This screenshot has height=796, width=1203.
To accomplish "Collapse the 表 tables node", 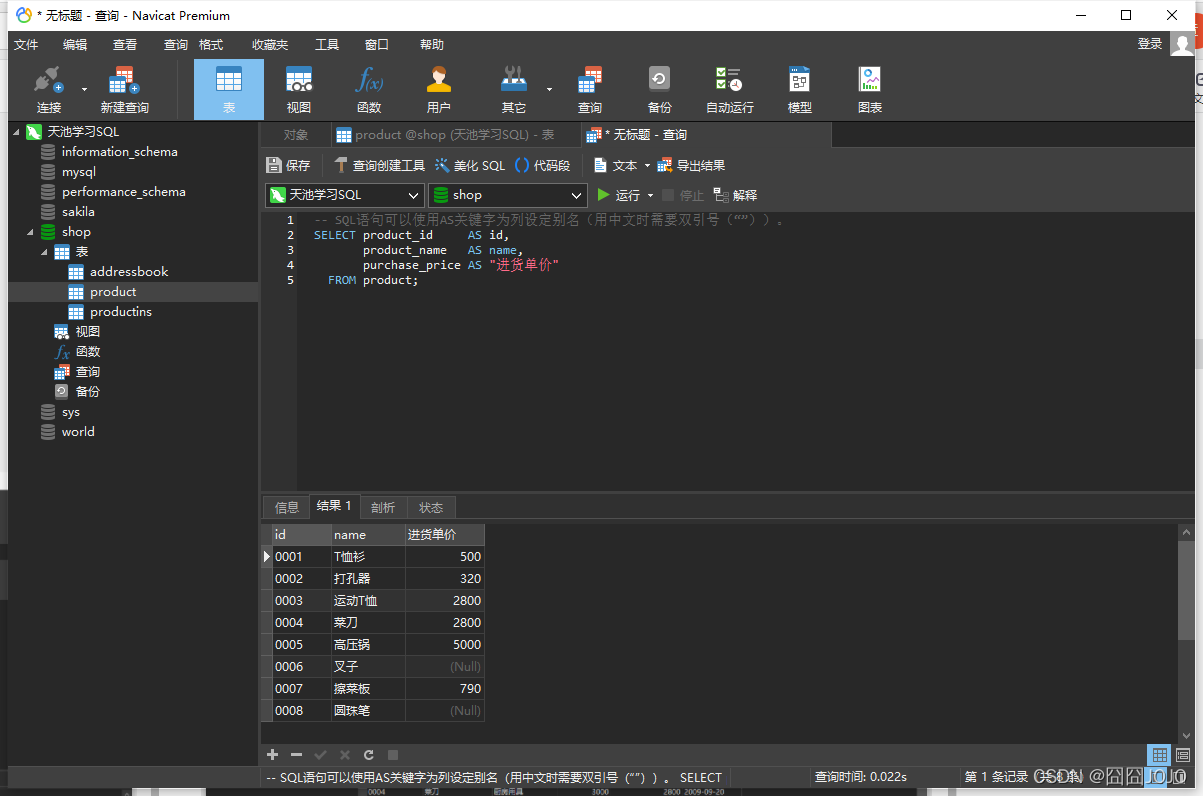I will (44, 252).
